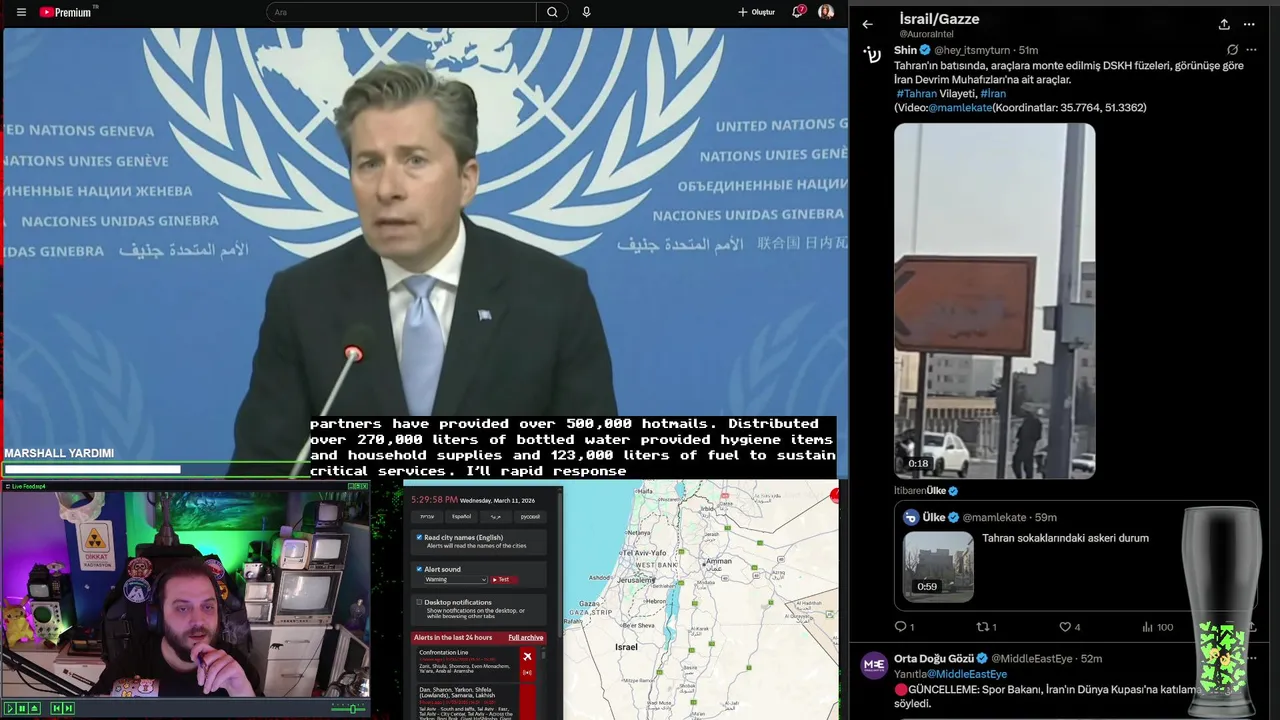Toggle the Alert sound checkbox
The width and height of the screenshot is (1280, 720).
pyautogui.click(x=419, y=570)
